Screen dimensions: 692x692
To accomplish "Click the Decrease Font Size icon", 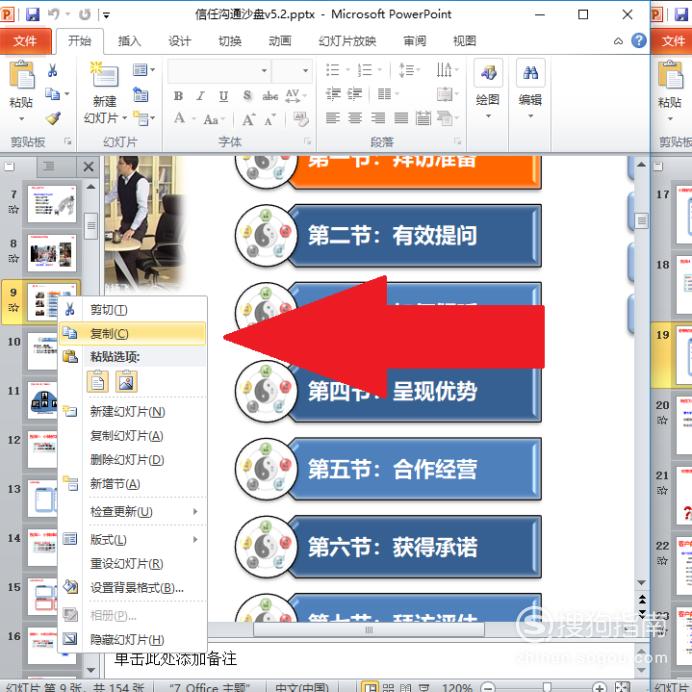I will [270, 119].
